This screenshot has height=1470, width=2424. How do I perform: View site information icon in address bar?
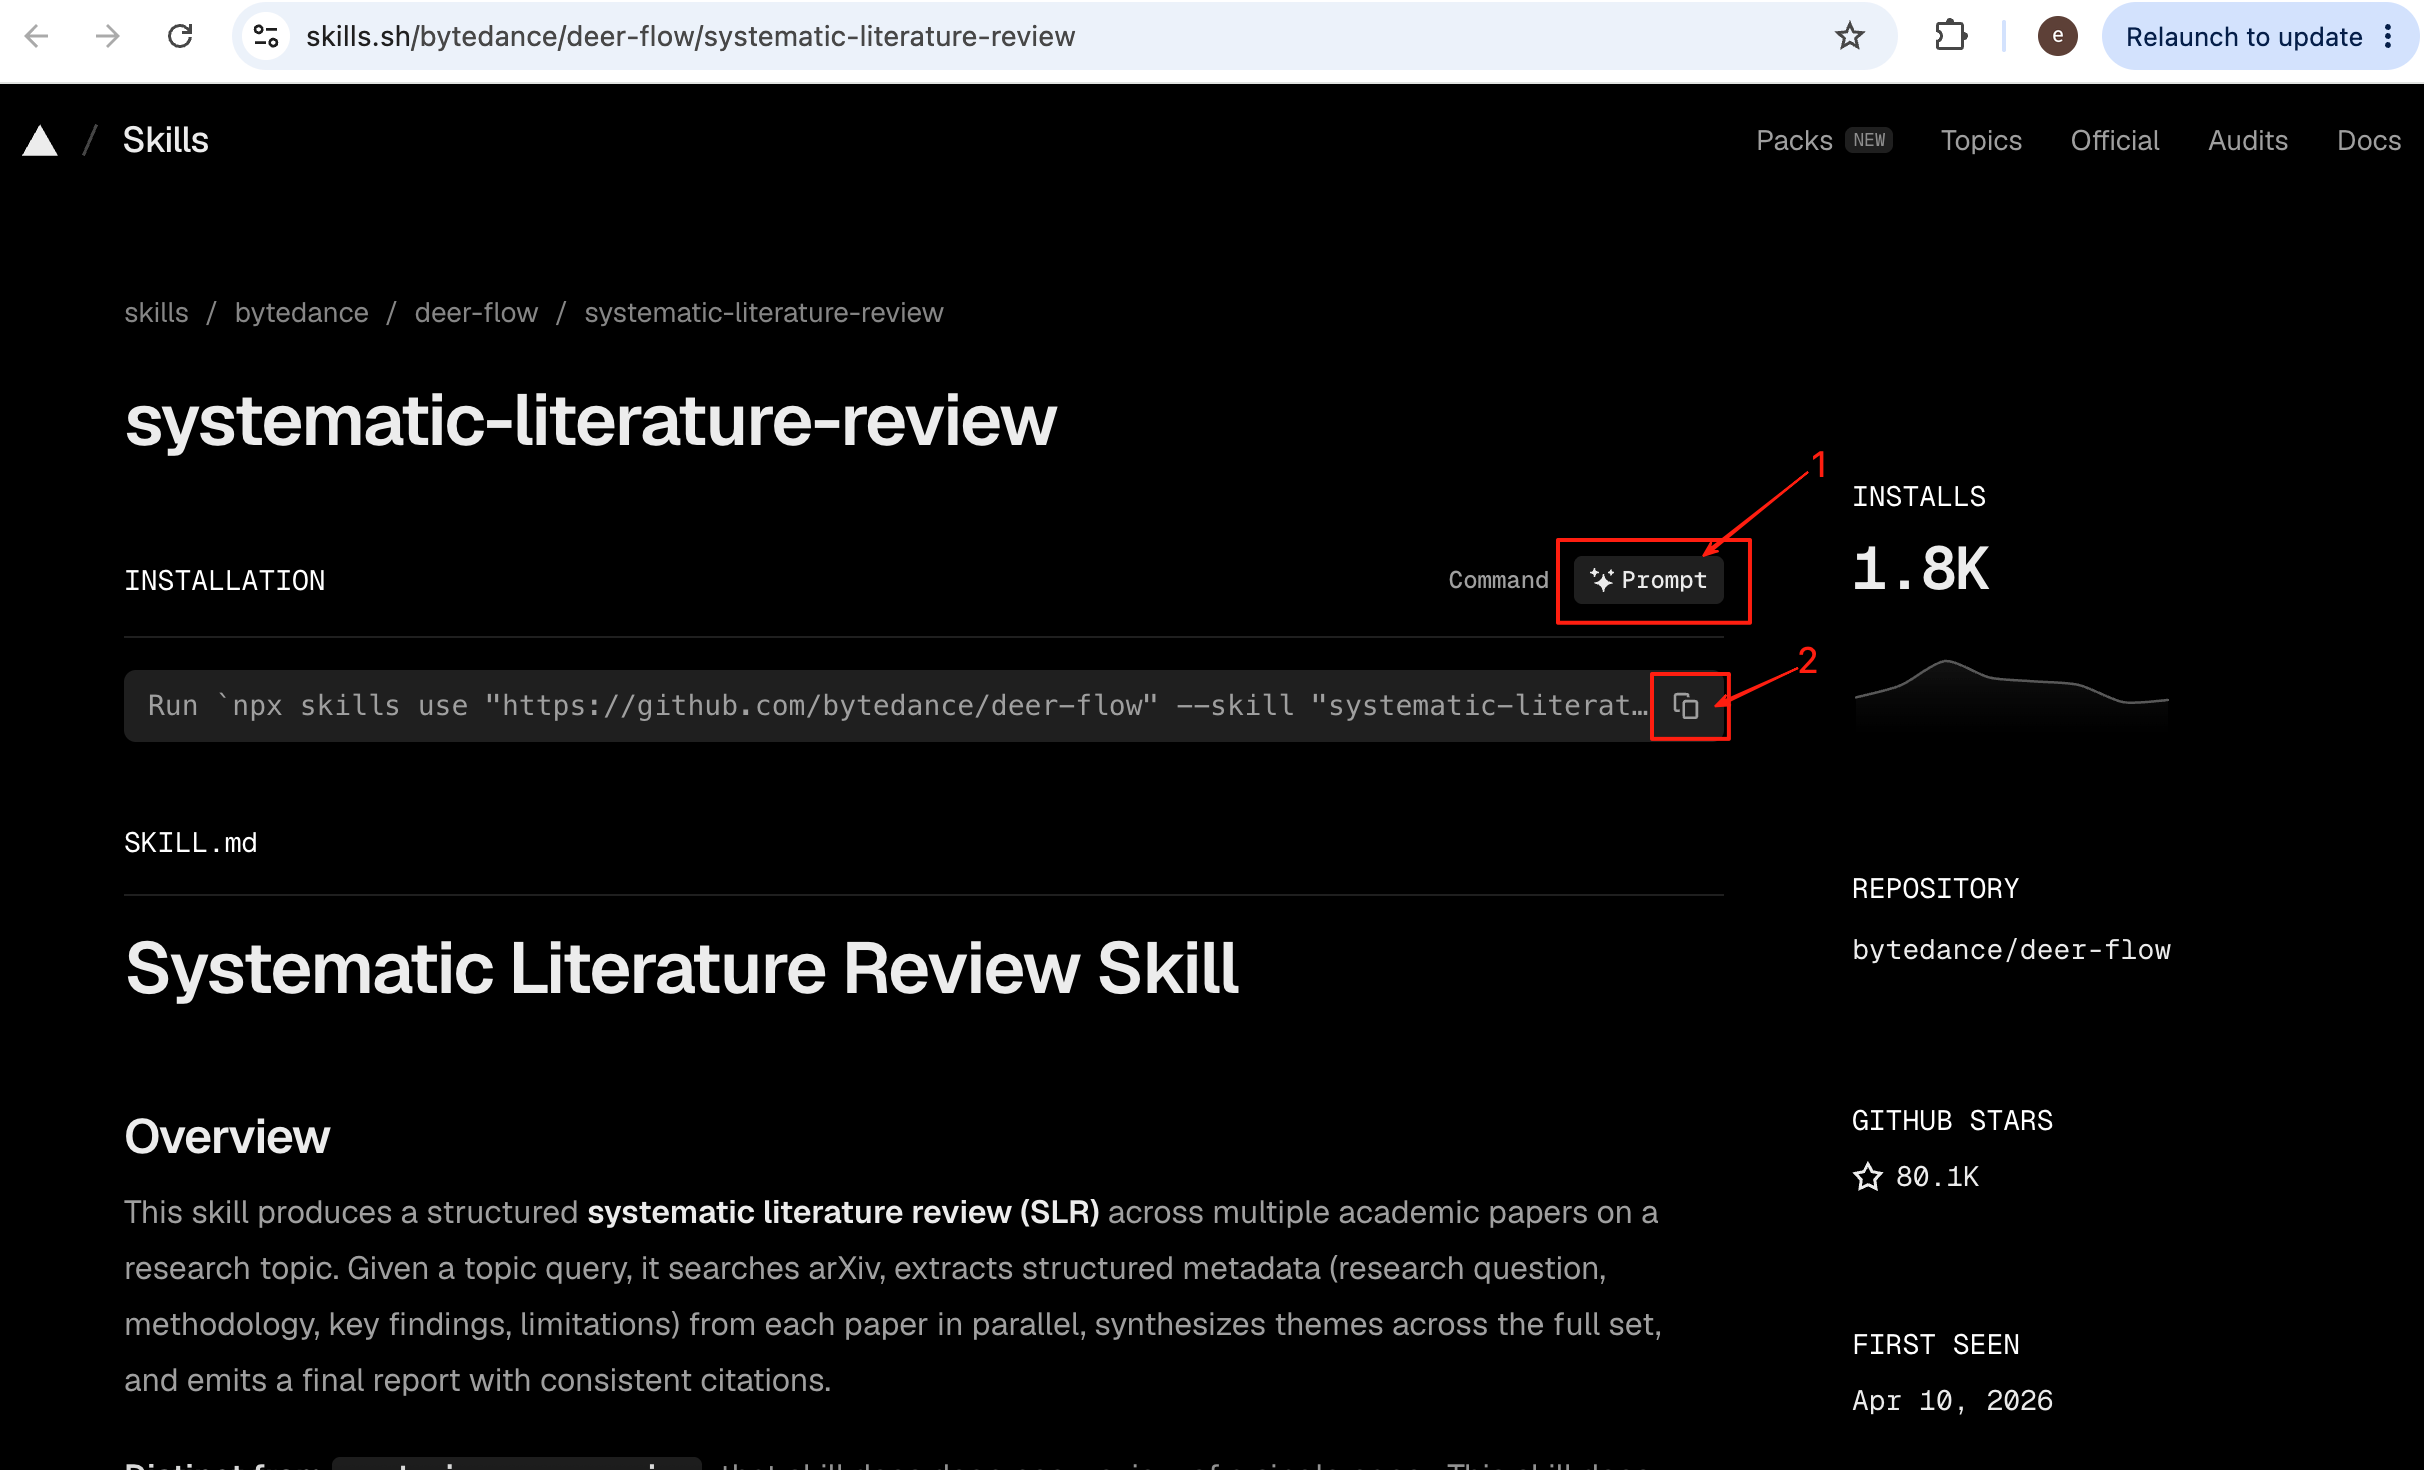[266, 36]
